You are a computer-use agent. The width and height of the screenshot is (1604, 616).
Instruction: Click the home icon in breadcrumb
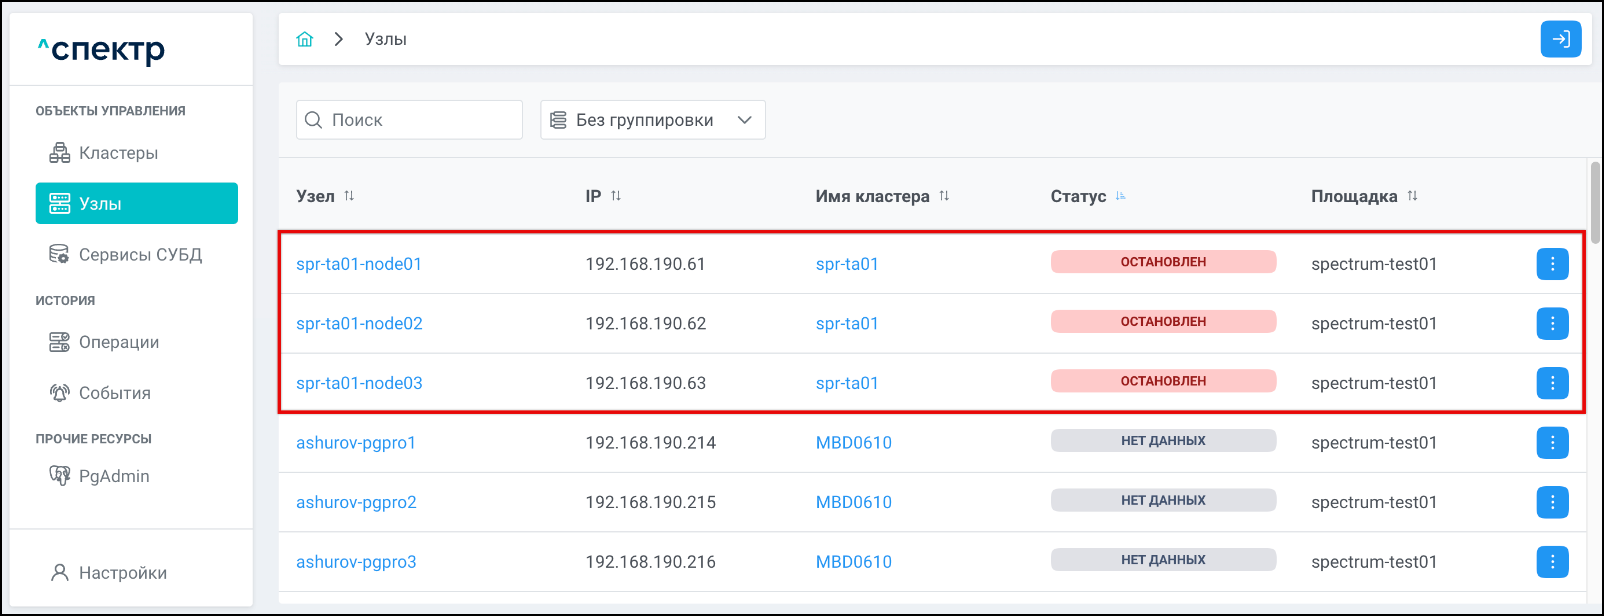305,39
